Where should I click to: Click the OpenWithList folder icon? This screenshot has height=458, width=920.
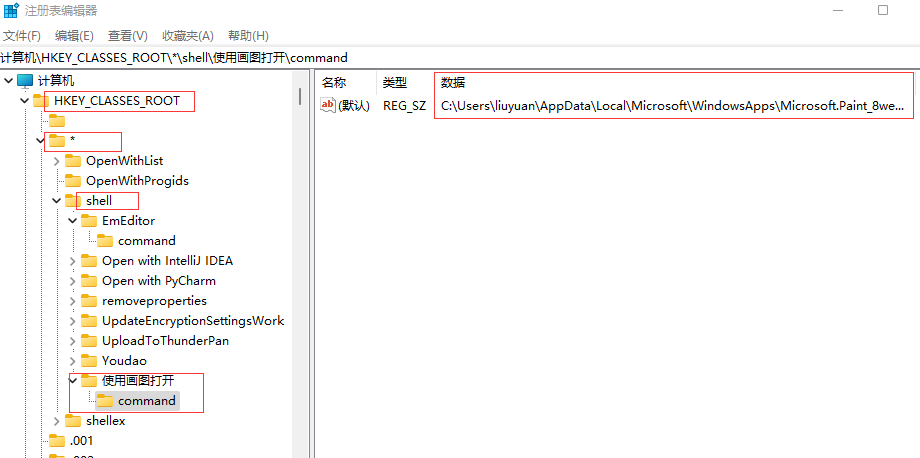pos(73,161)
